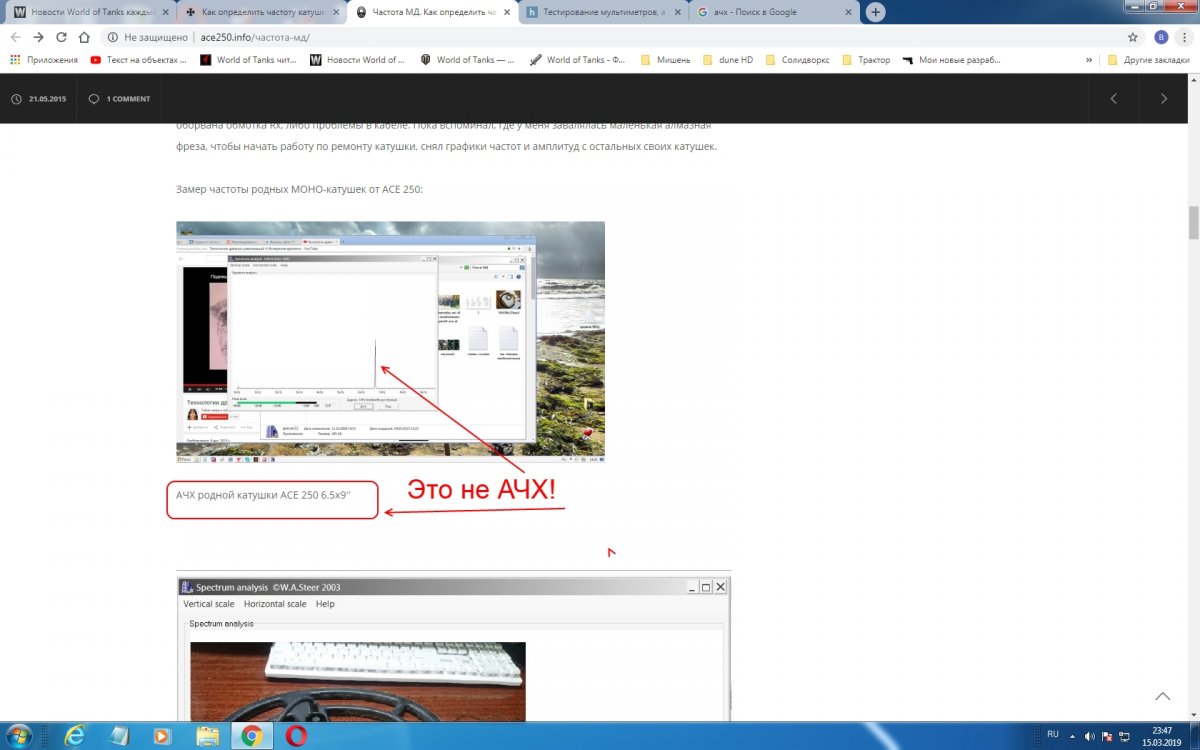This screenshot has height=750, width=1200.
Task: Open the '1 COMMENT' link
Action: pos(119,99)
